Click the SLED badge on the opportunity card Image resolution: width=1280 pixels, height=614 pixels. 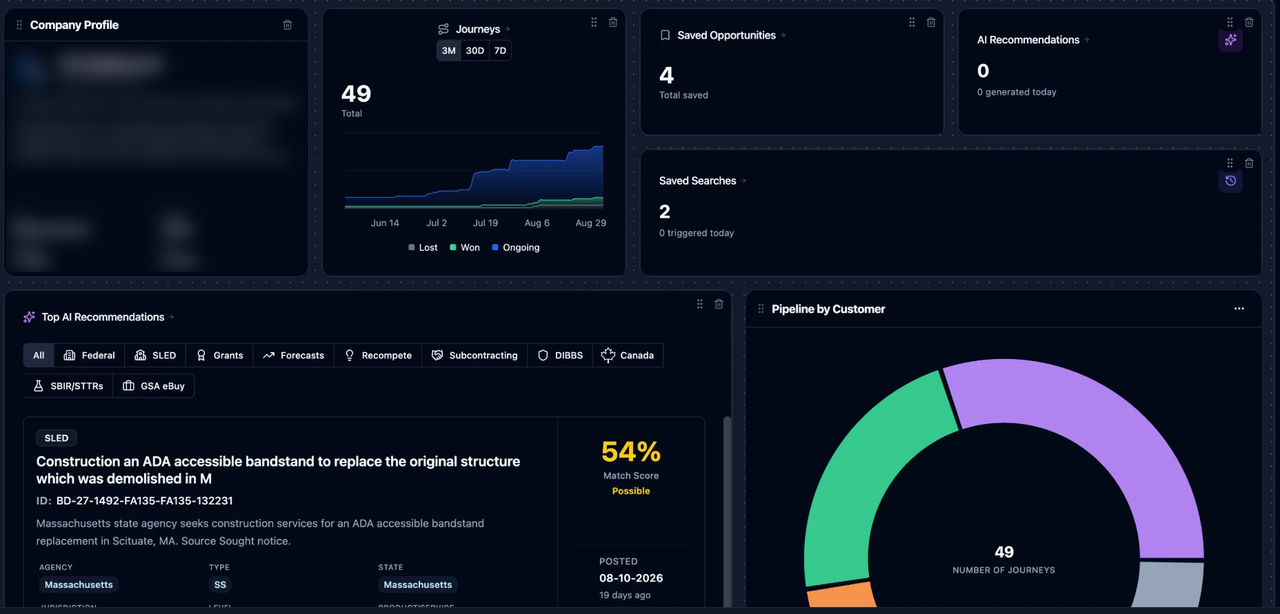coord(57,438)
